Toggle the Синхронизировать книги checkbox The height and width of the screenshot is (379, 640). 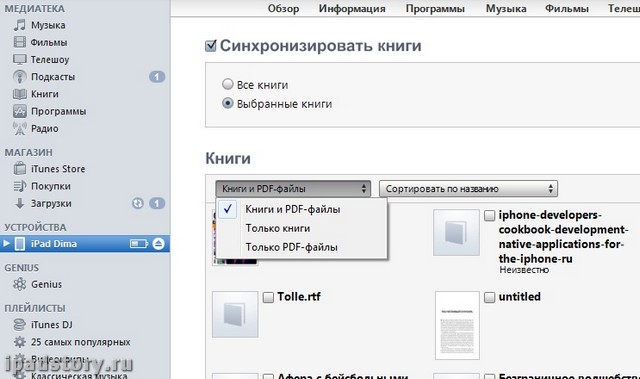click(211, 46)
